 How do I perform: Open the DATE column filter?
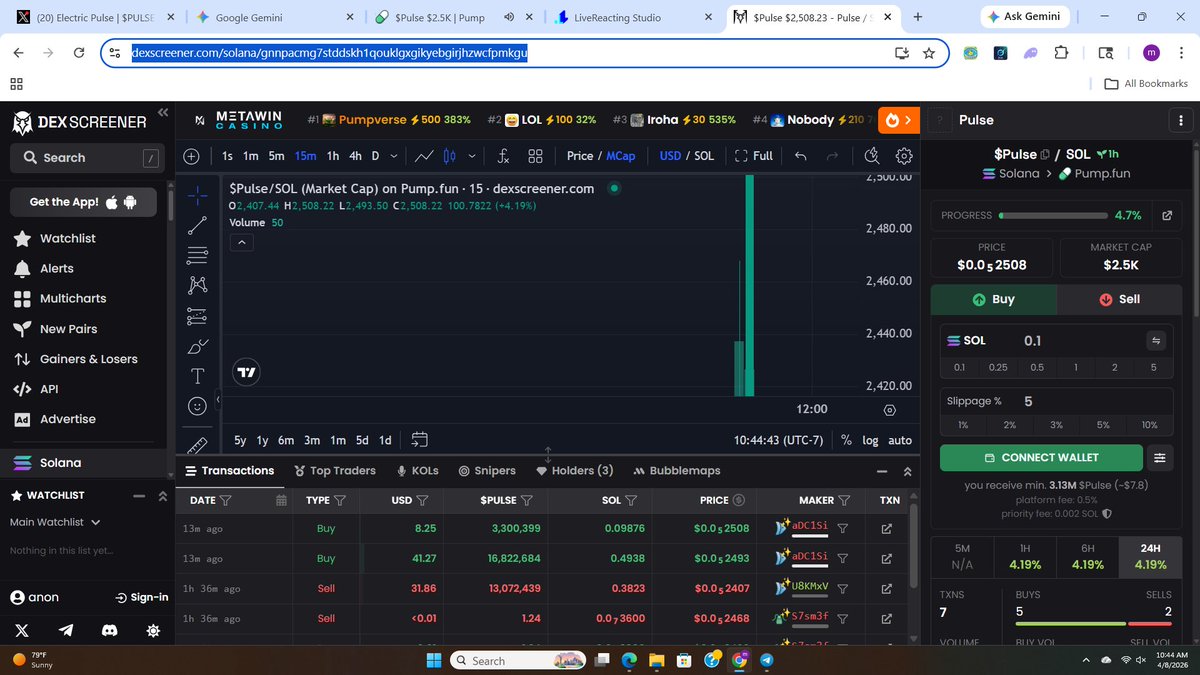(x=225, y=500)
